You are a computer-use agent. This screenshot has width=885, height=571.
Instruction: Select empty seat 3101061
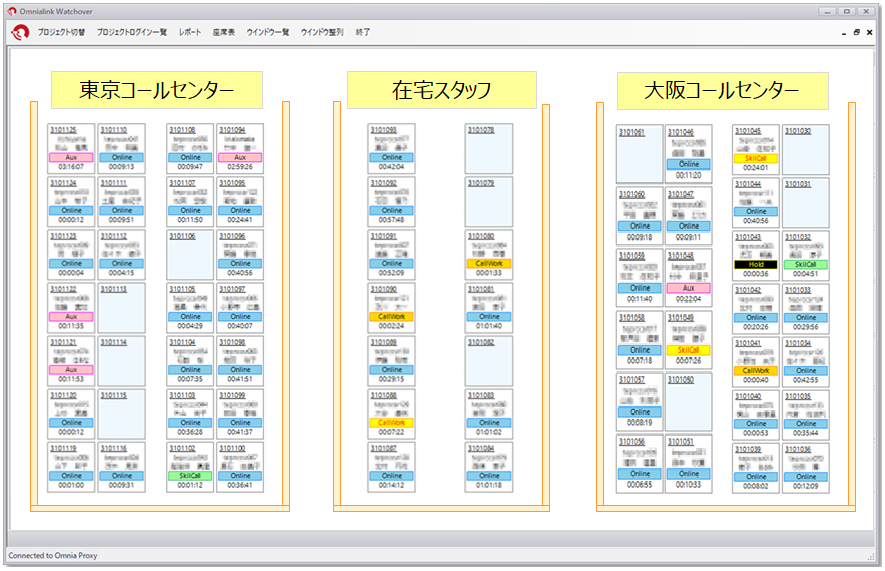[639, 154]
